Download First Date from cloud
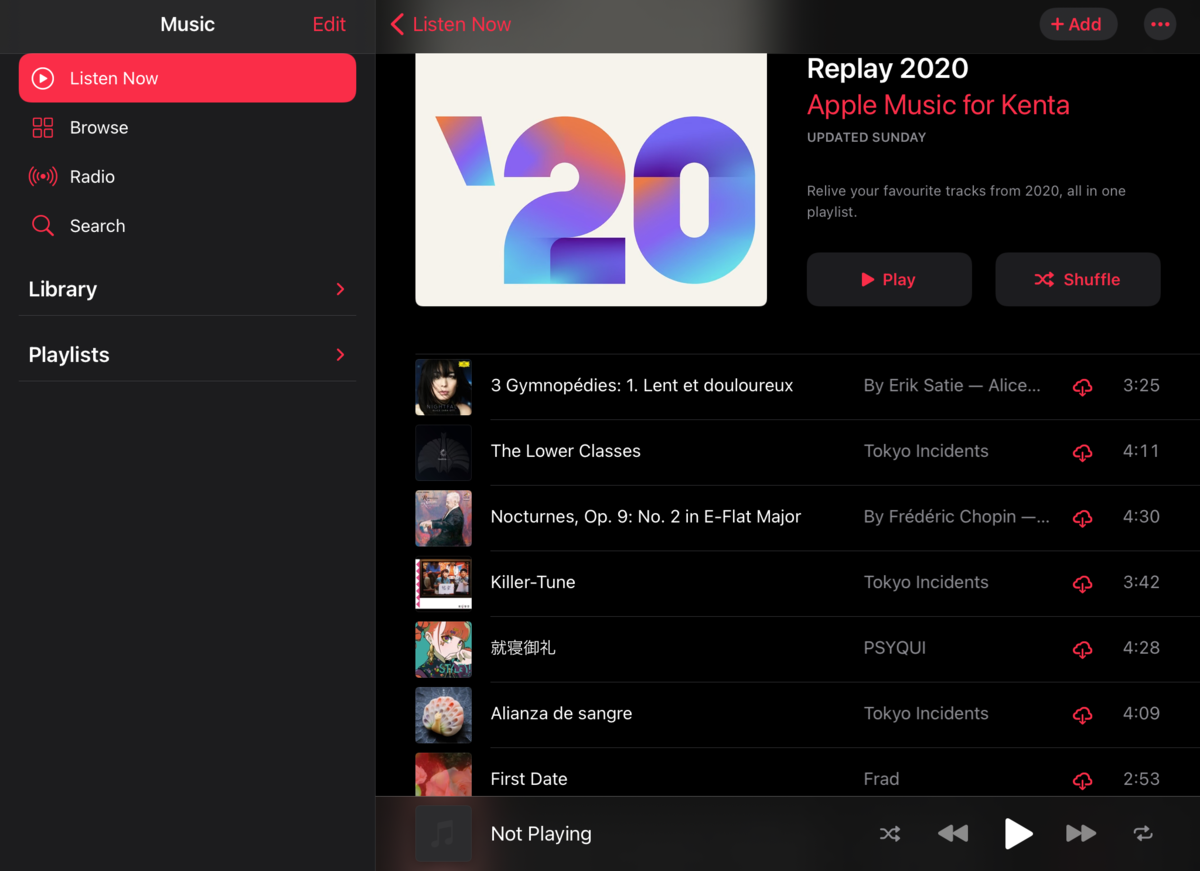This screenshot has width=1200, height=871. point(1082,780)
